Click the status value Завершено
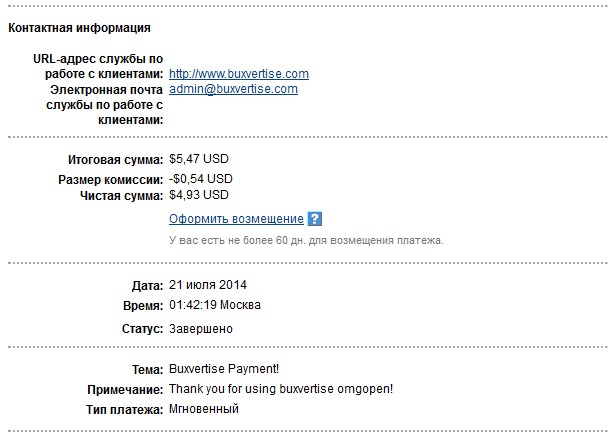 pos(201,327)
